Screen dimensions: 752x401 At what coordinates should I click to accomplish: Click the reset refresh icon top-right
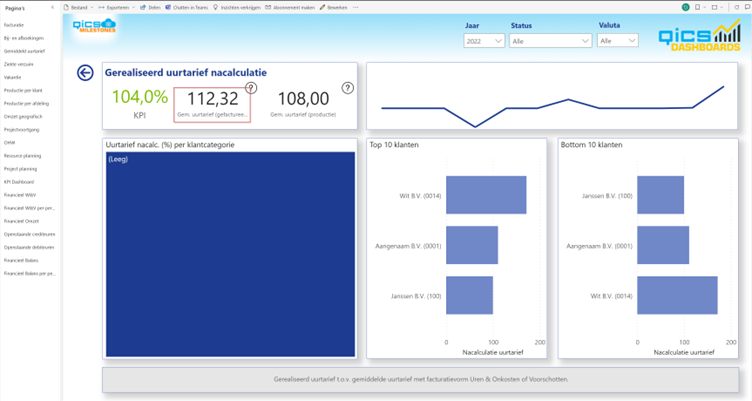tap(737, 7)
